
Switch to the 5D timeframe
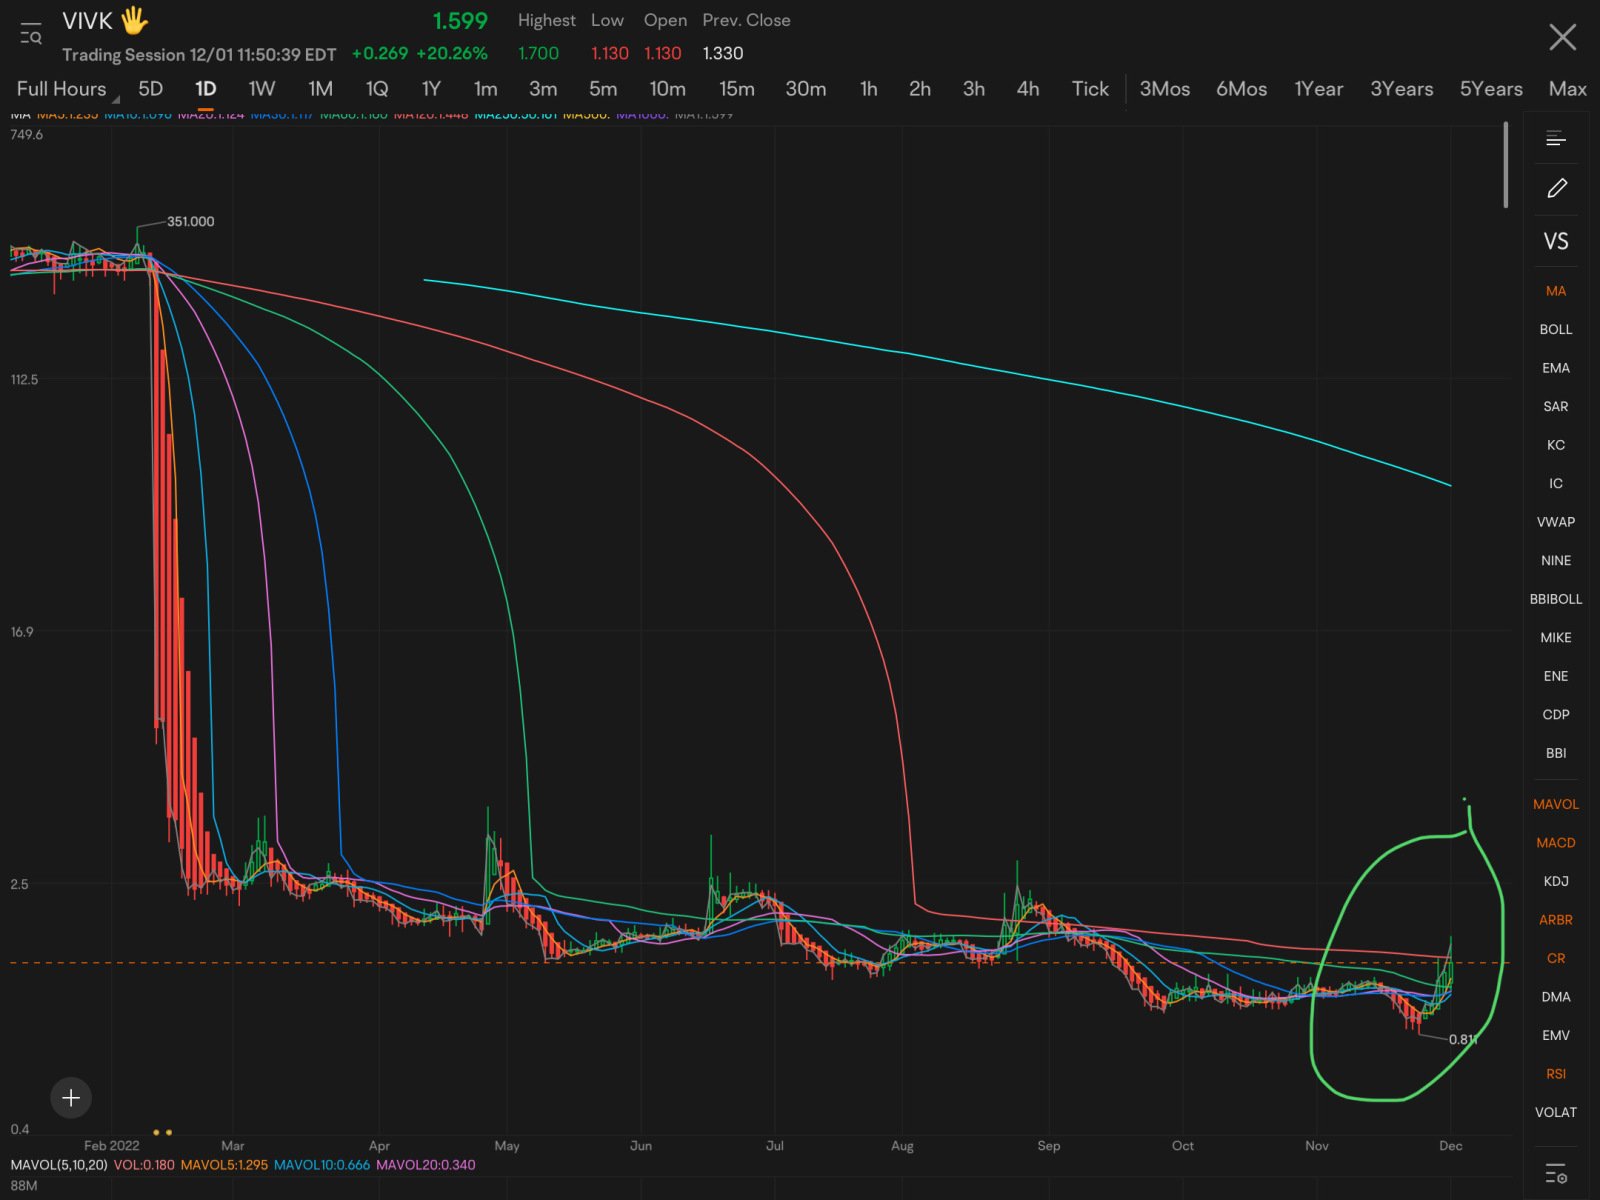(150, 89)
